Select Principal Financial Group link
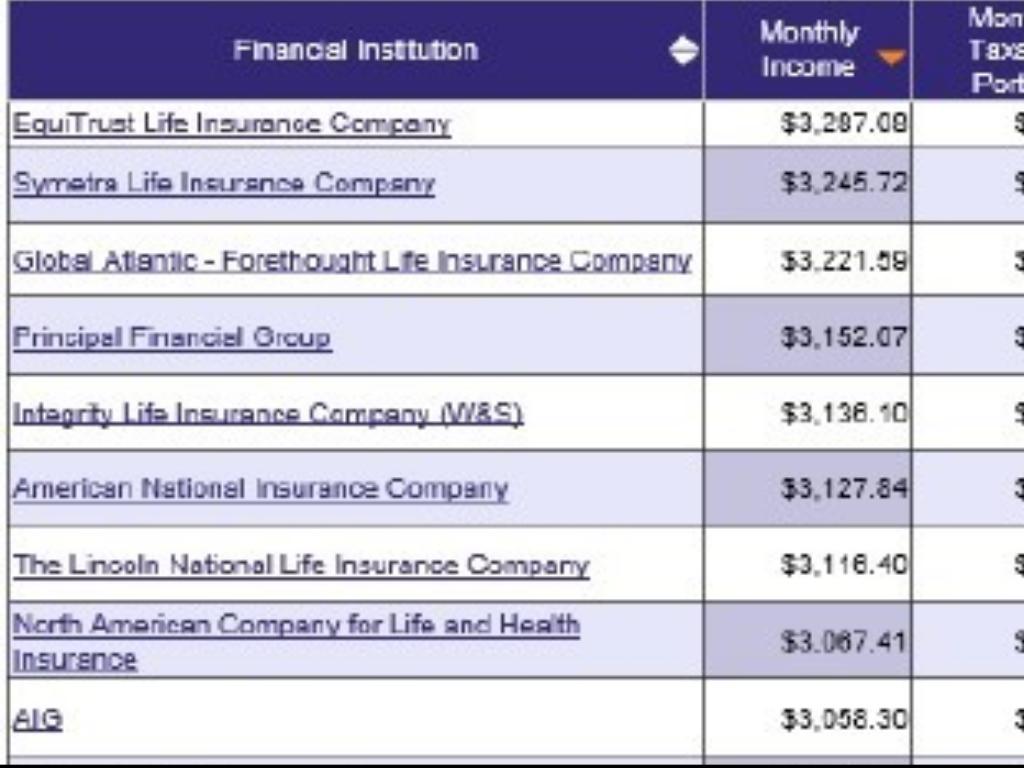 (171, 338)
